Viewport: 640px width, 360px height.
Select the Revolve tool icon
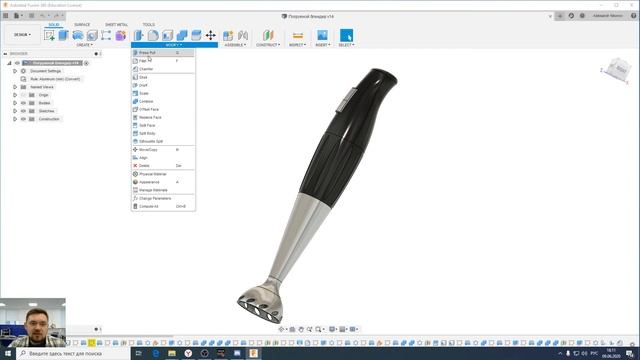coord(78,36)
